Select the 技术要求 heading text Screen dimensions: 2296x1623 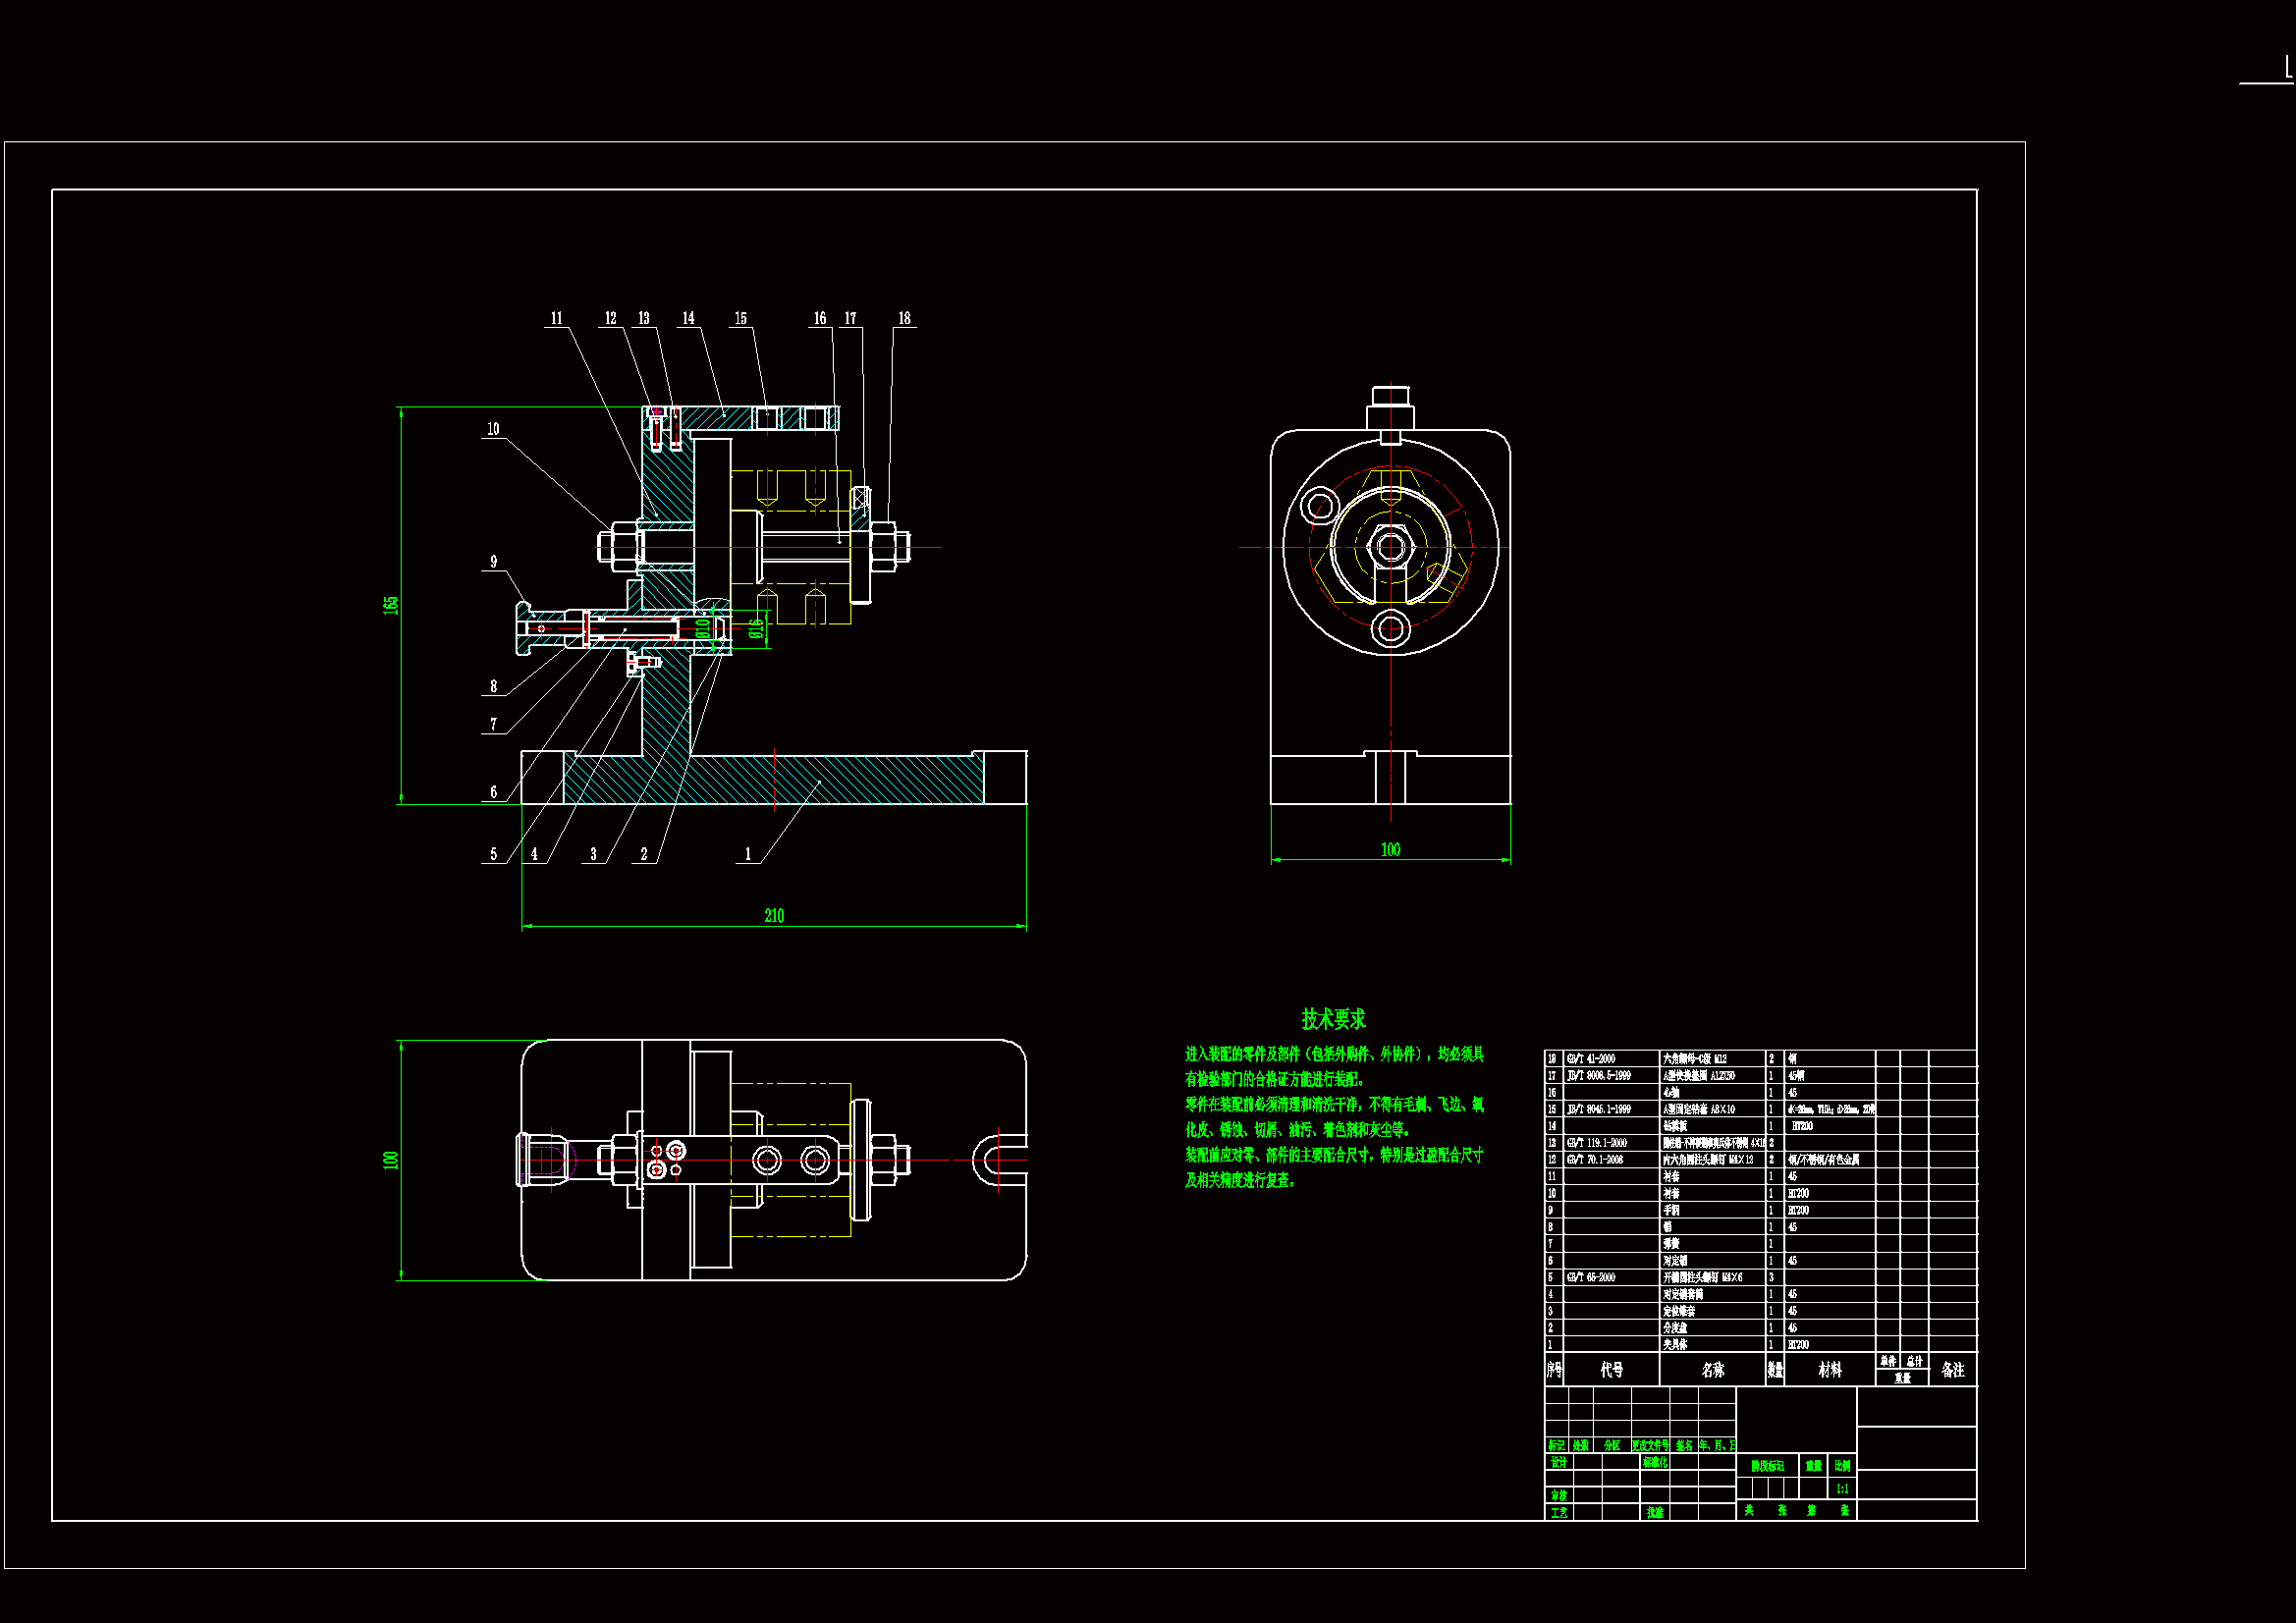(1333, 1019)
